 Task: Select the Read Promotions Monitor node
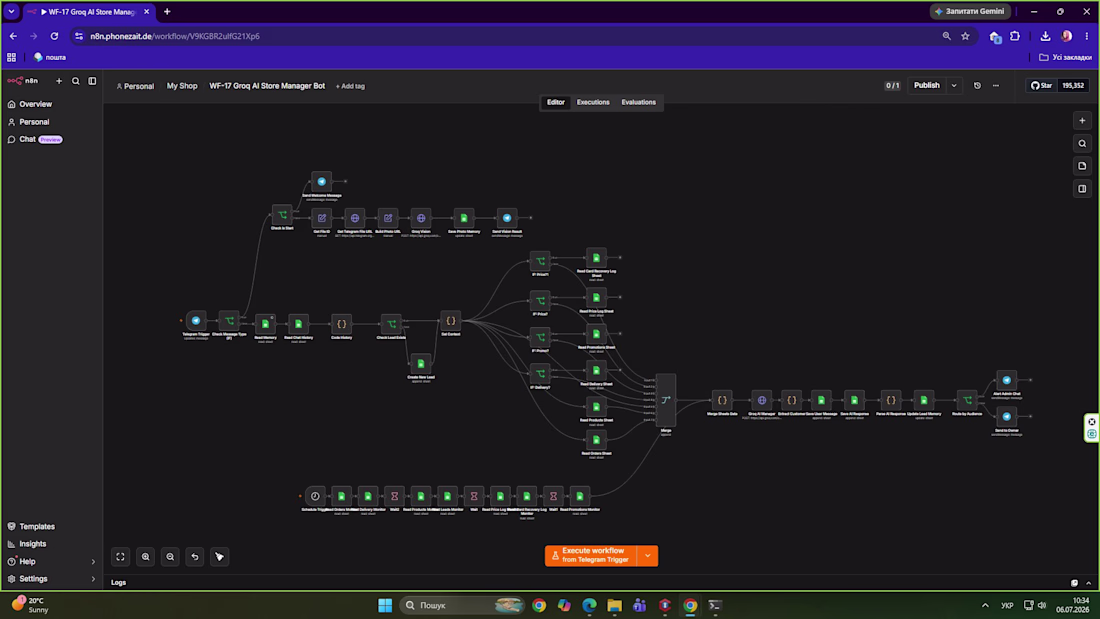tap(579, 496)
